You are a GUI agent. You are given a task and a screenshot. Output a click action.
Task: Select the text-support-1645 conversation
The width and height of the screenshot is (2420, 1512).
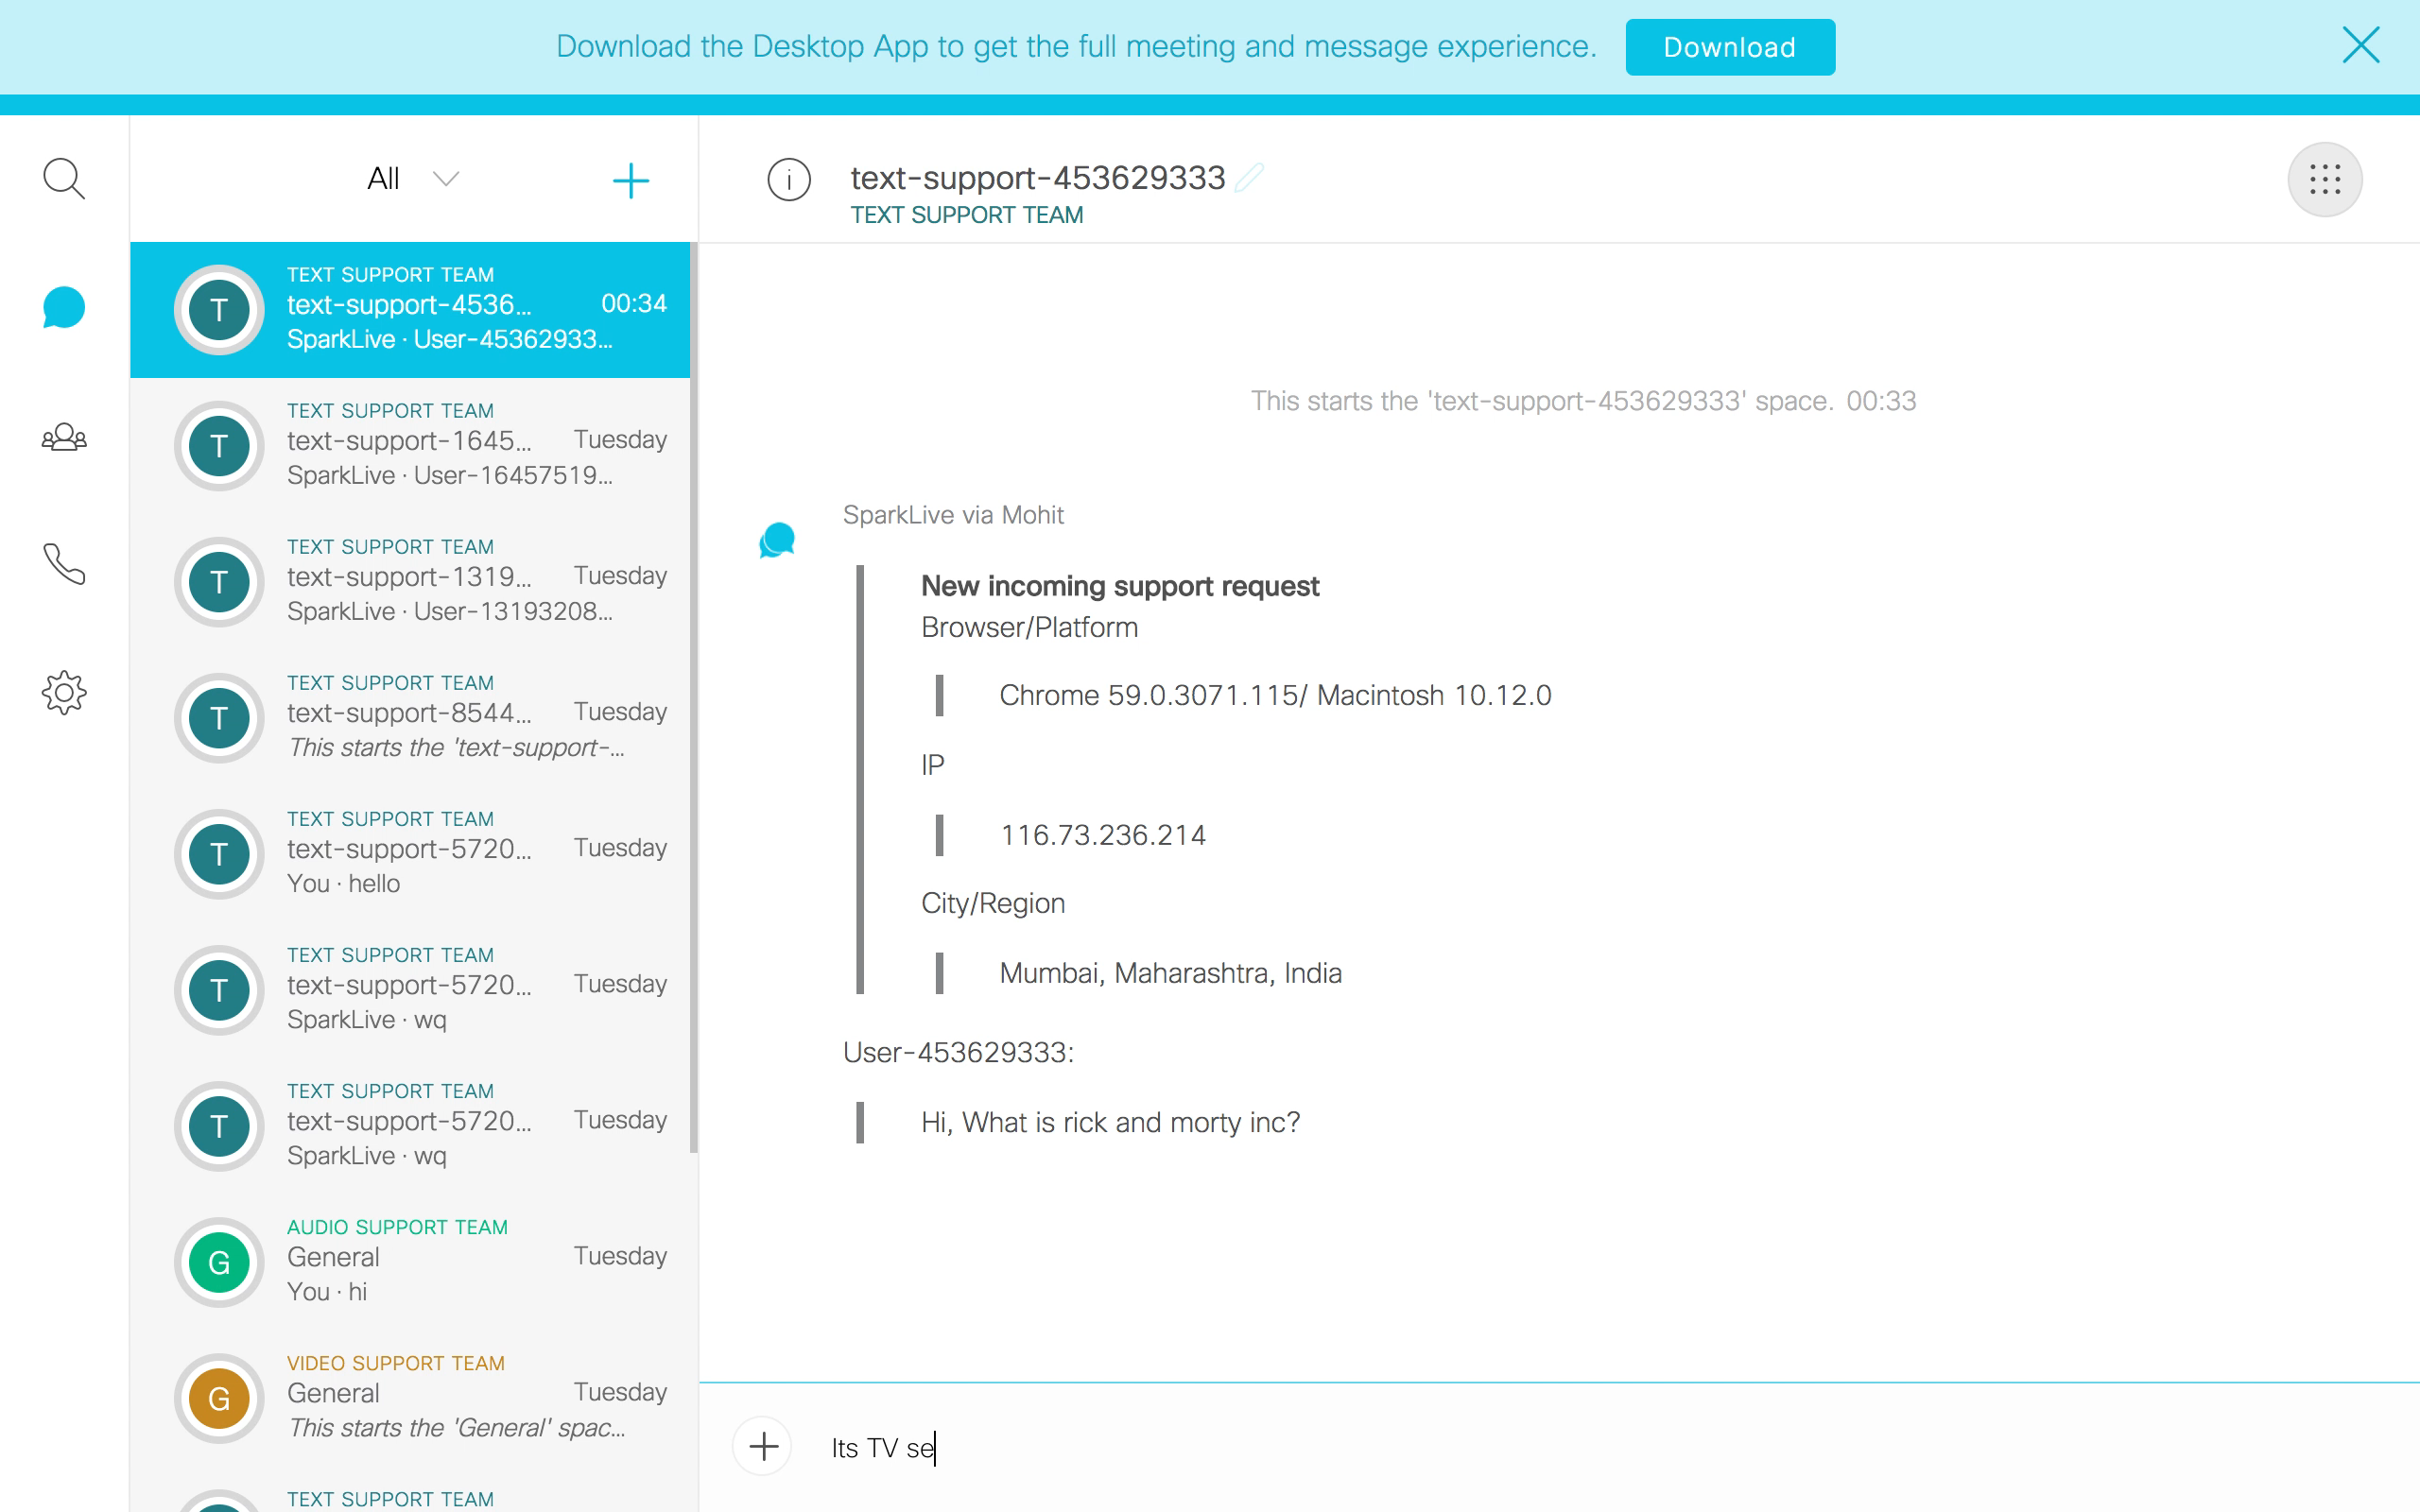(x=410, y=445)
